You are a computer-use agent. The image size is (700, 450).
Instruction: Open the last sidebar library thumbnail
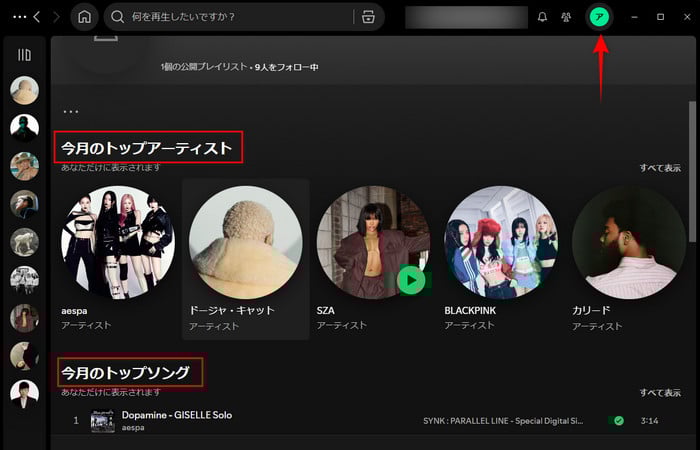[x=25, y=394]
